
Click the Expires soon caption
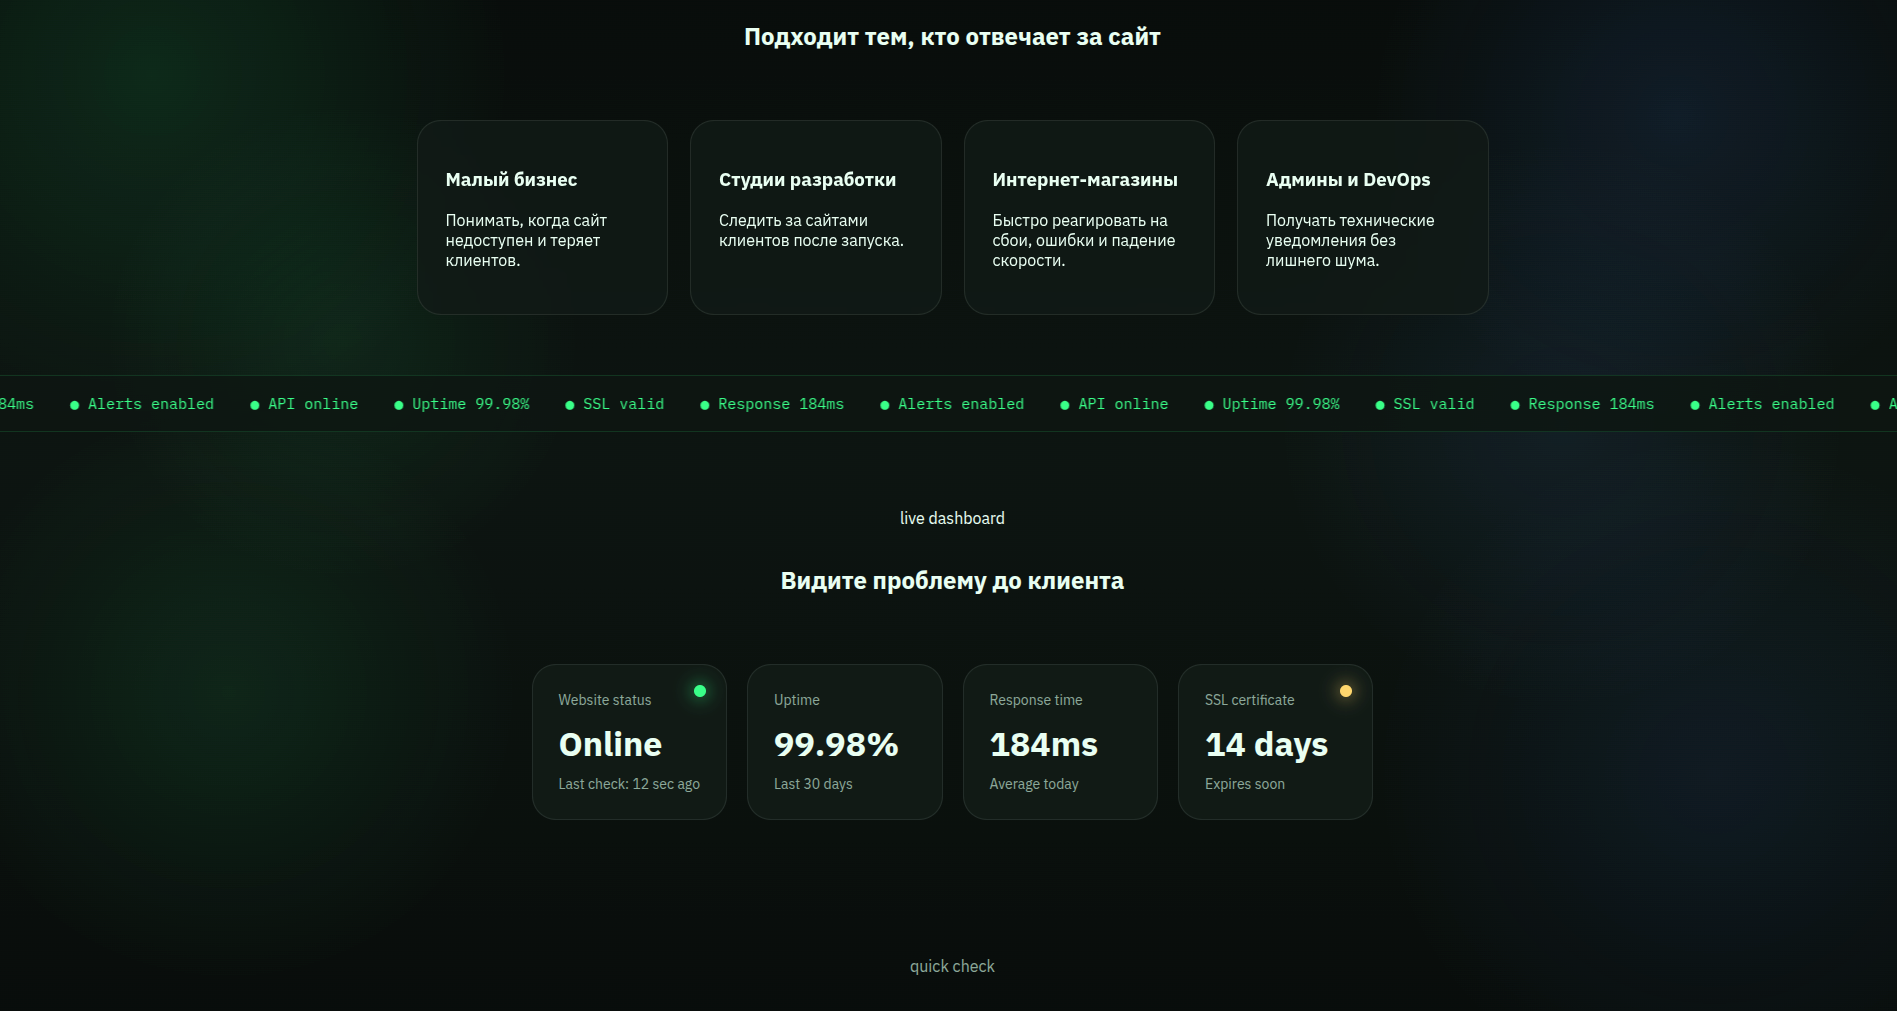point(1245,784)
